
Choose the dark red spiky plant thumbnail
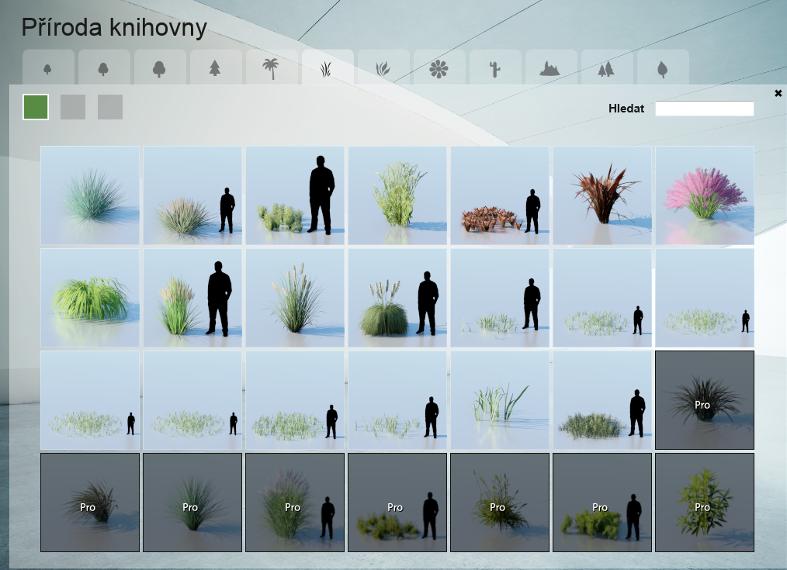(602, 195)
